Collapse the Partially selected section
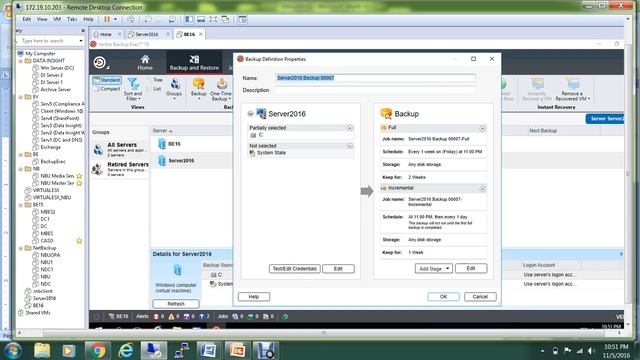Image resolution: width=640 pixels, height=360 pixels. pyautogui.click(x=349, y=128)
